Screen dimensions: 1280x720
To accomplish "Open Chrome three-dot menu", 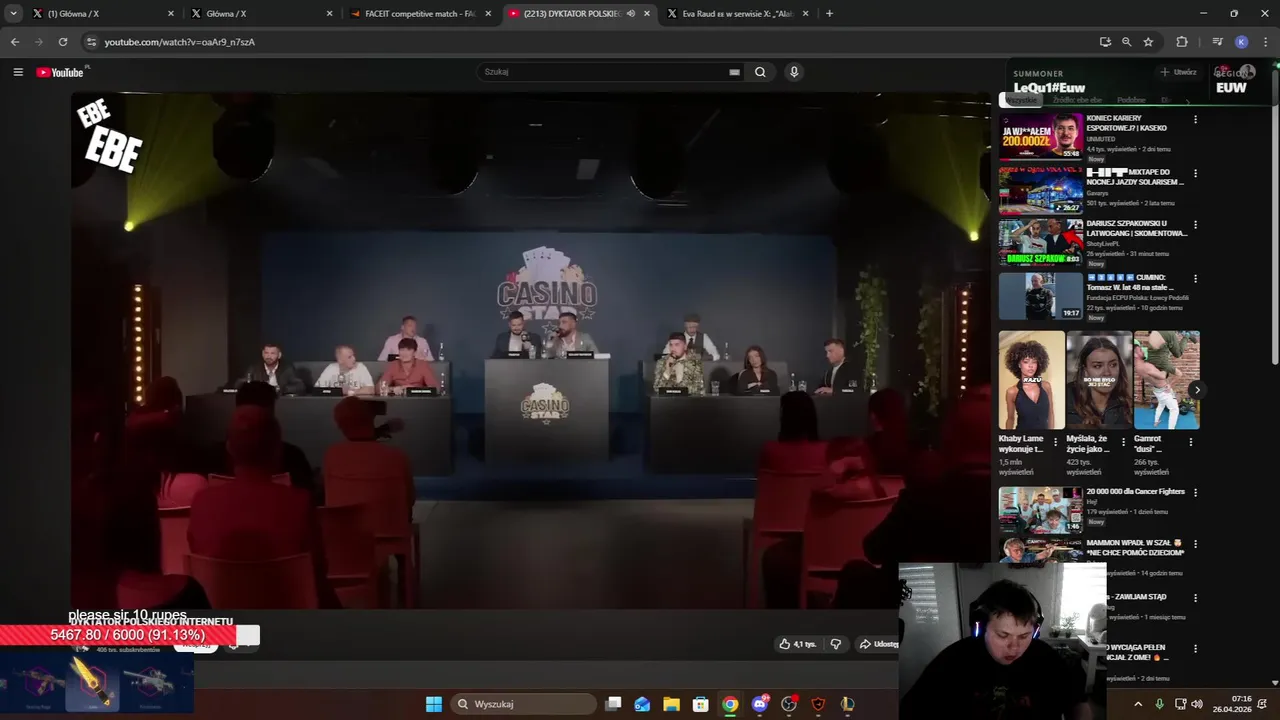I will pyautogui.click(x=1266, y=42).
